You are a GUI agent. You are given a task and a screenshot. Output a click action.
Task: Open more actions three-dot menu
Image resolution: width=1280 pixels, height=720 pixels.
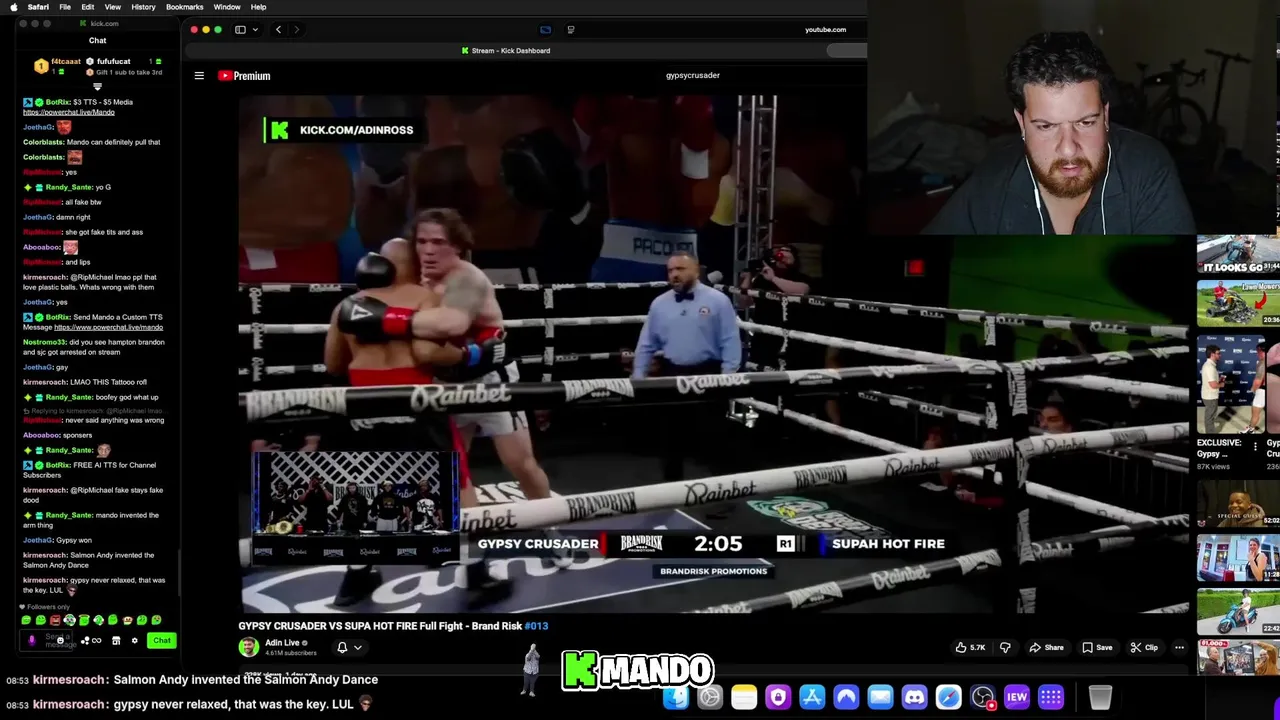pyautogui.click(x=1179, y=647)
